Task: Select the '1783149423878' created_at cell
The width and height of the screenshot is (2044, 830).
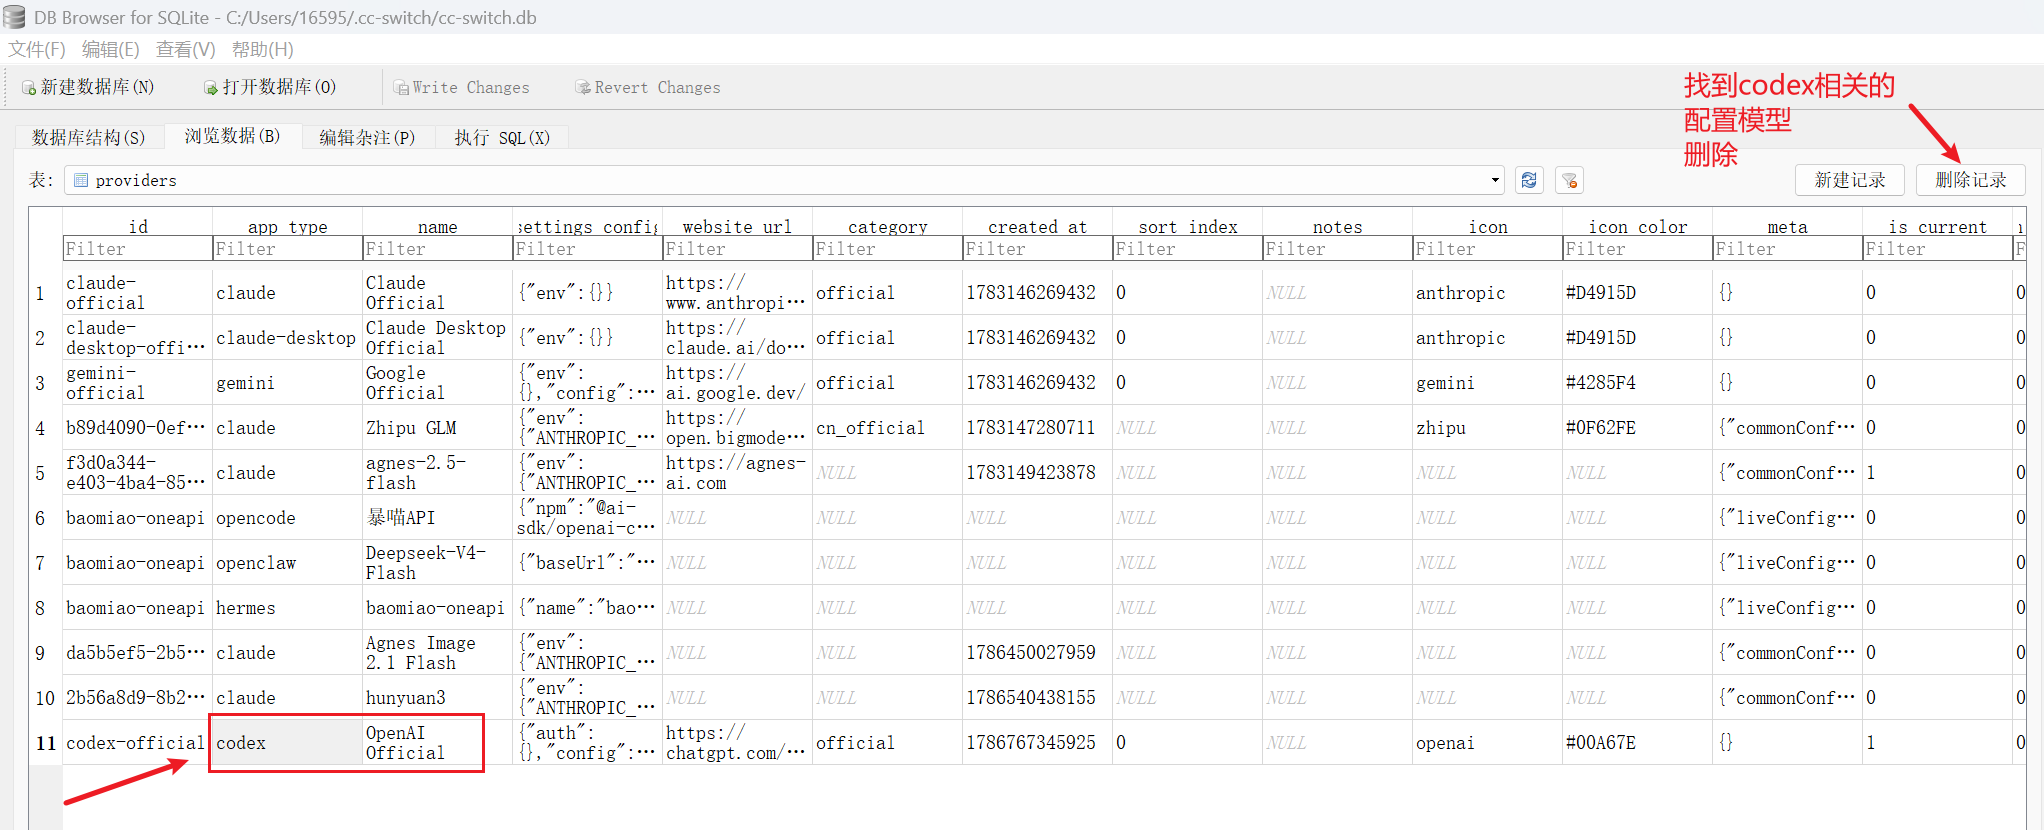Action: [1037, 473]
